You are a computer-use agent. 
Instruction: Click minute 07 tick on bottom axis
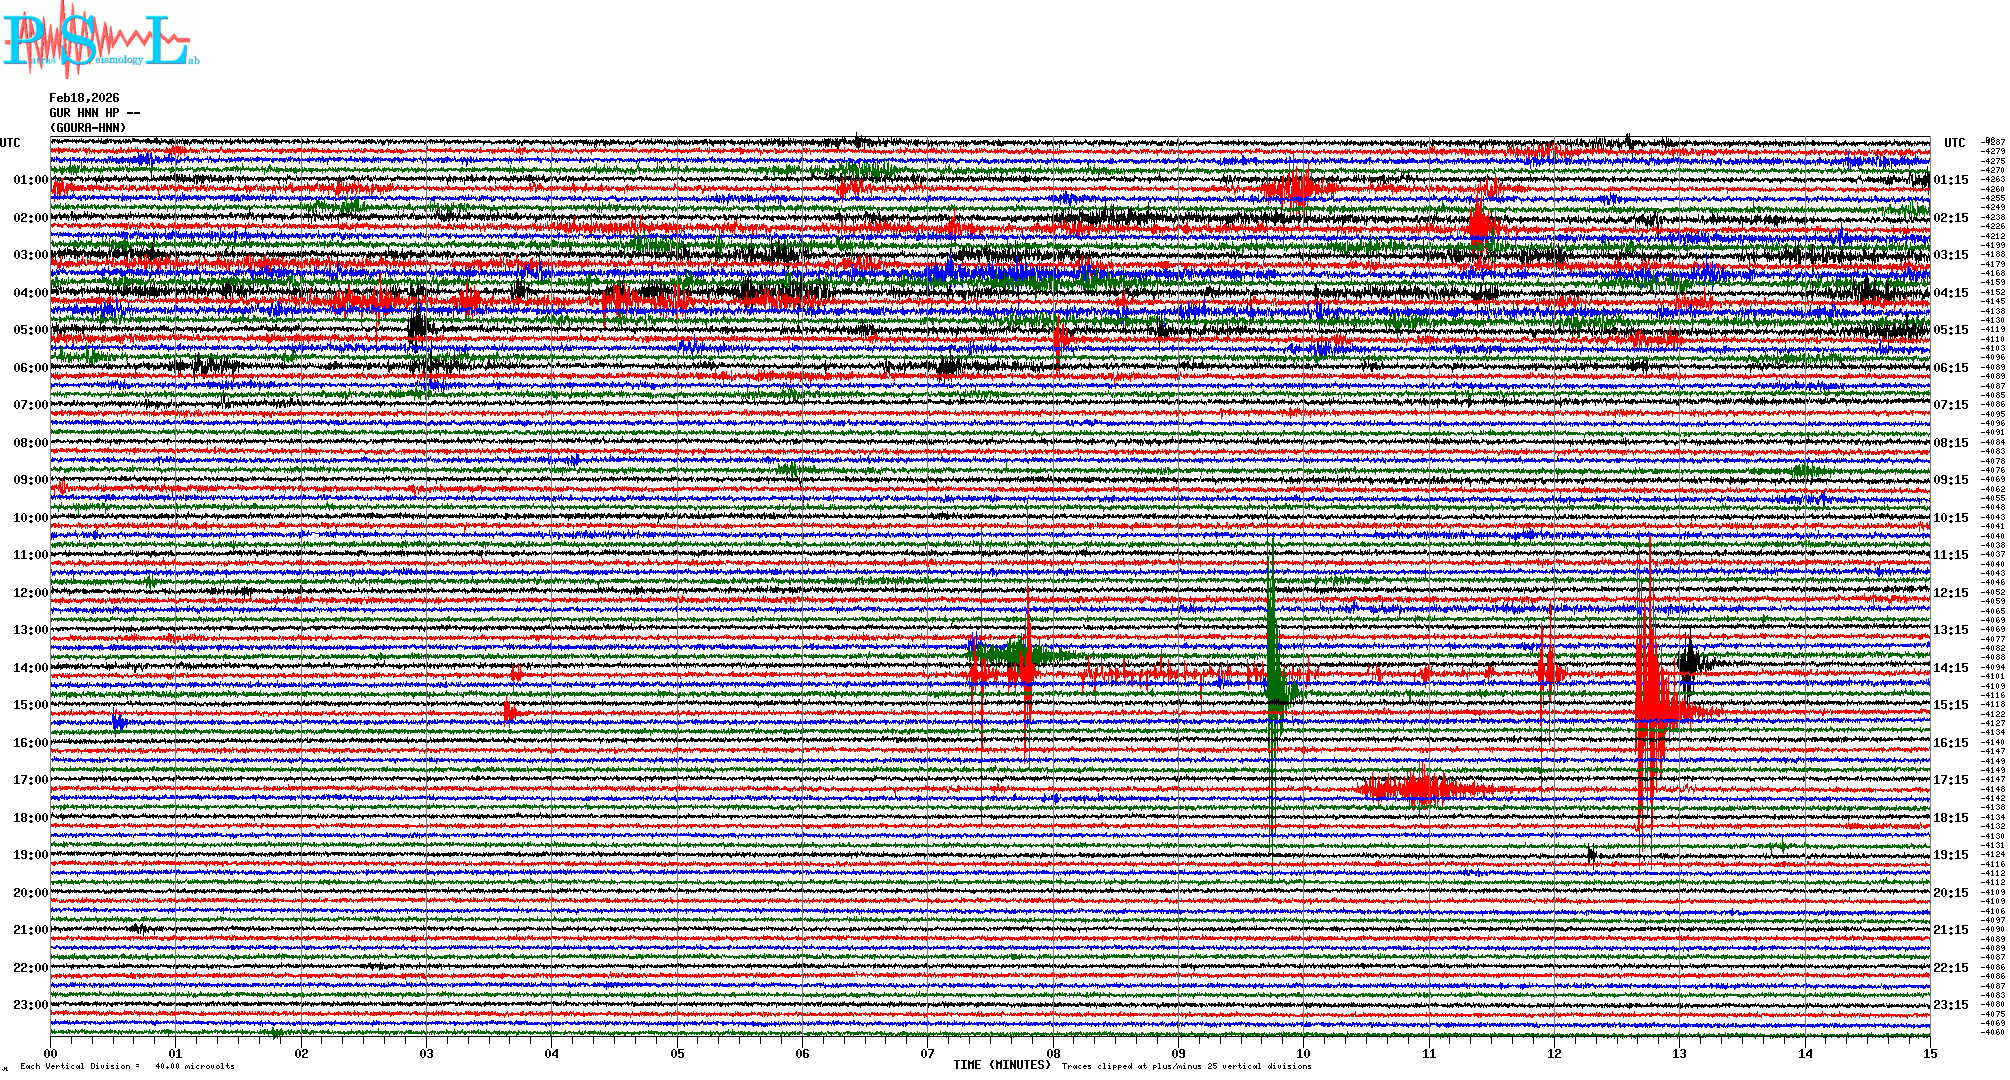click(928, 1054)
